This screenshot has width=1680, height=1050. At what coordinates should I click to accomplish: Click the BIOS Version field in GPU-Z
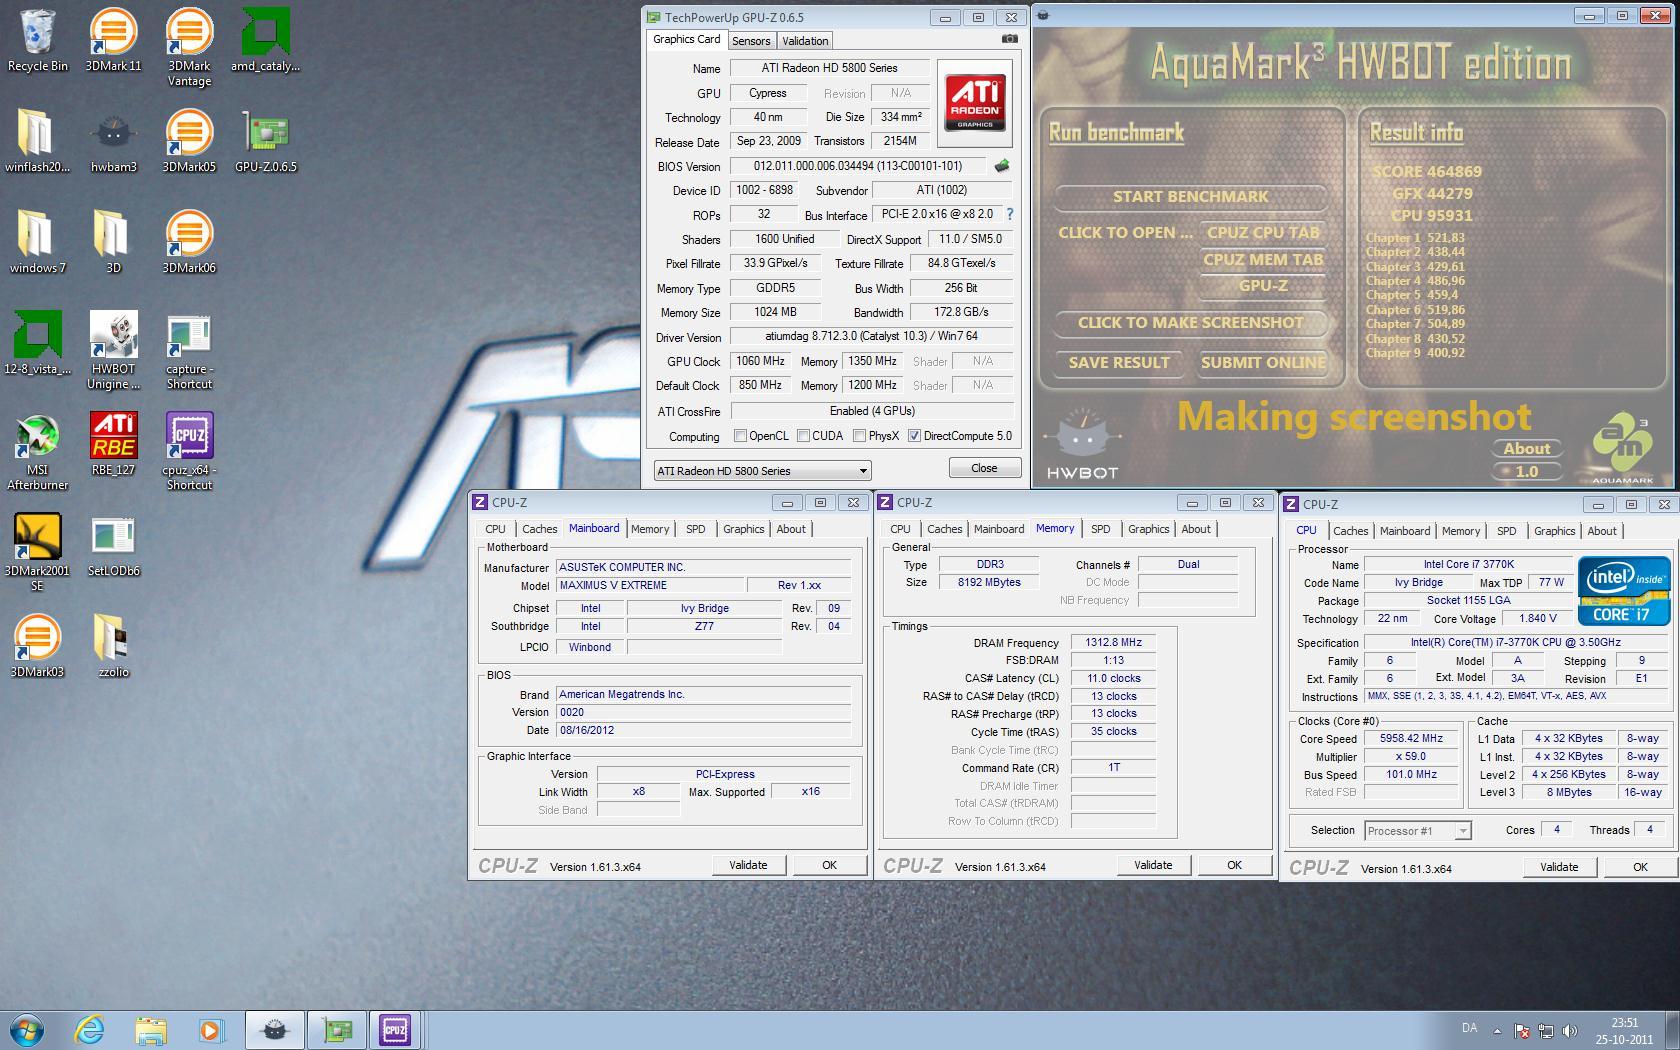[858, 166]
